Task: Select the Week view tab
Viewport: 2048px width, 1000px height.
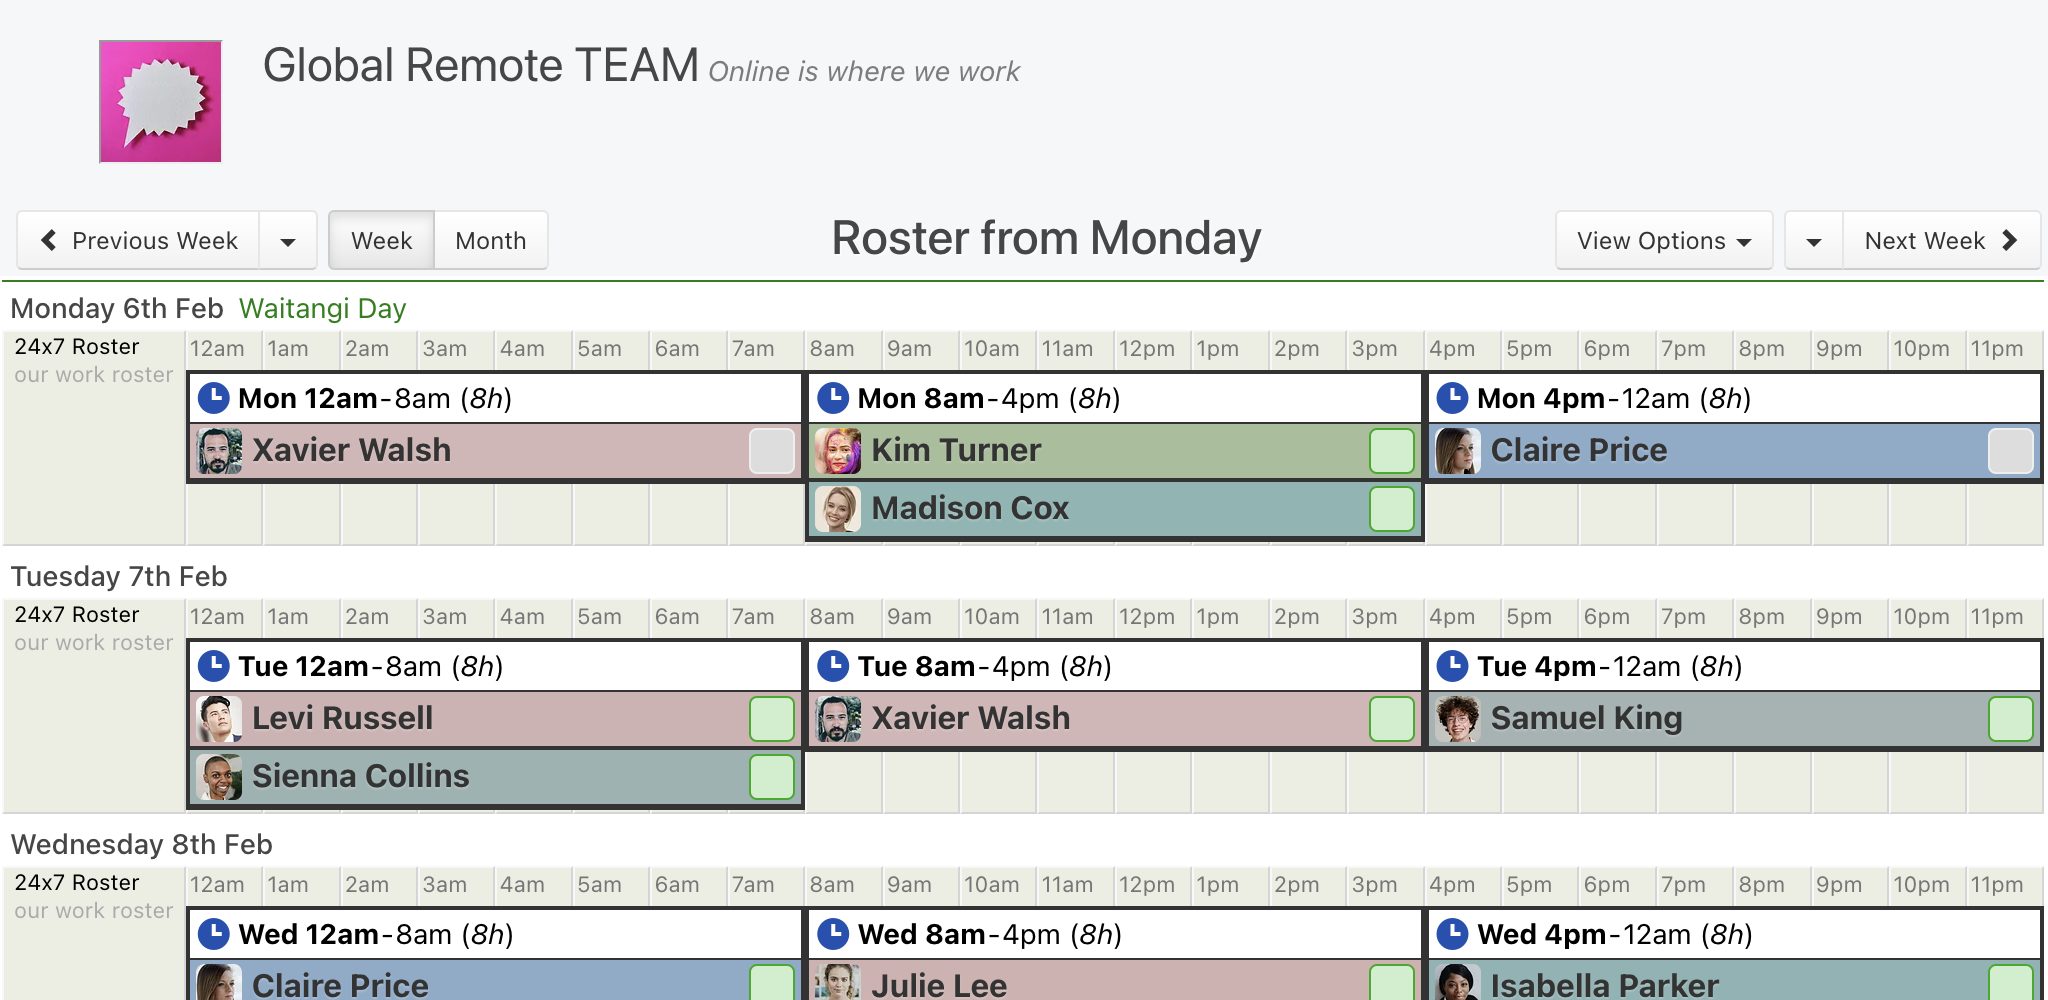Action: pyautogui.click(x=381, y=241)
